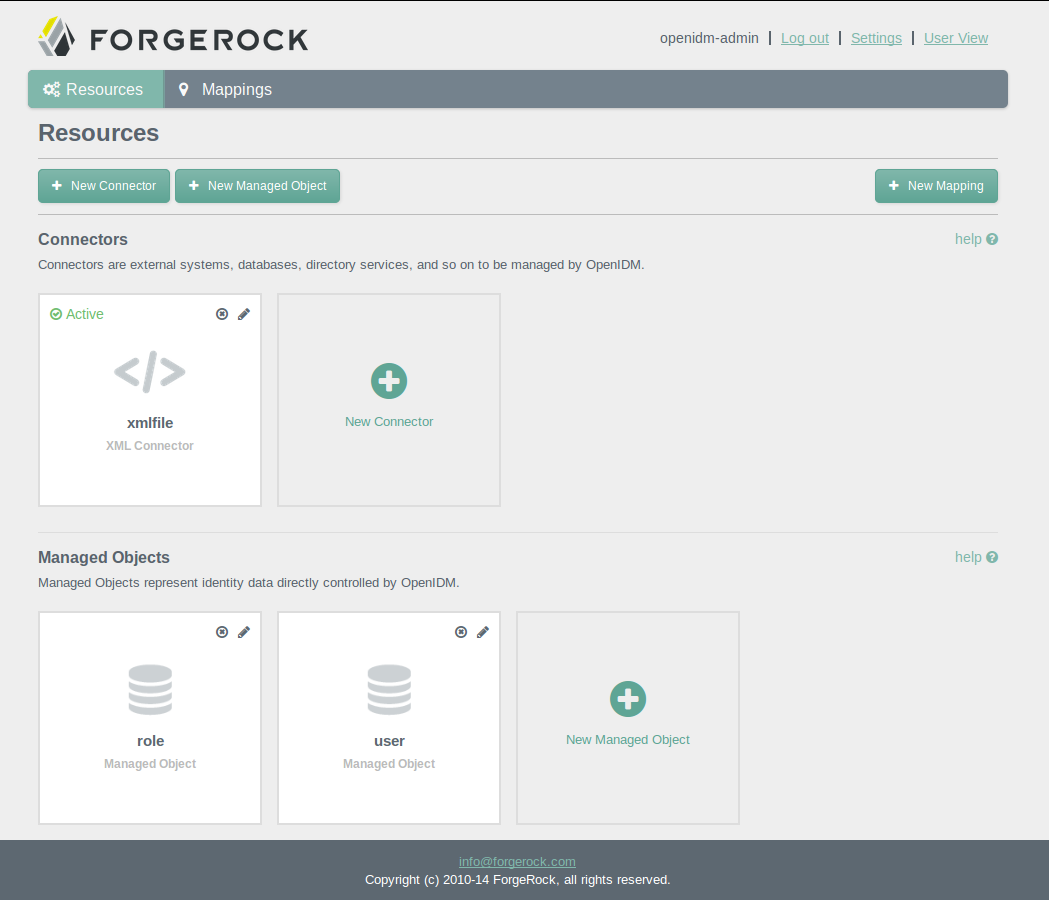Edit the user managed object
Screen dimensions: 1049x900
click(483, 632)
